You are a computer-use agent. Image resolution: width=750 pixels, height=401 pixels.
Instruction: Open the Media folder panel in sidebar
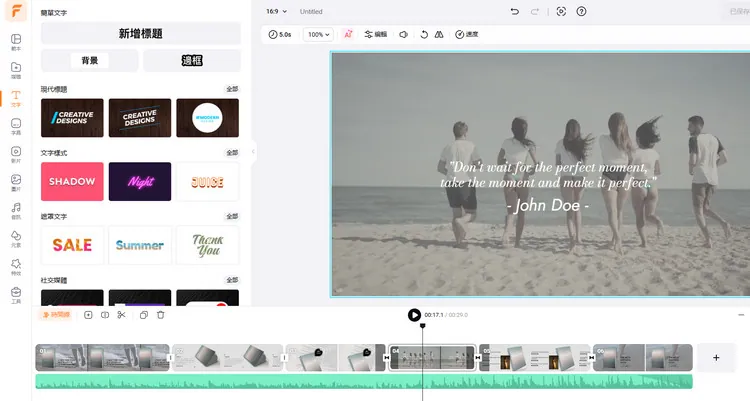(x=16, y=70)
